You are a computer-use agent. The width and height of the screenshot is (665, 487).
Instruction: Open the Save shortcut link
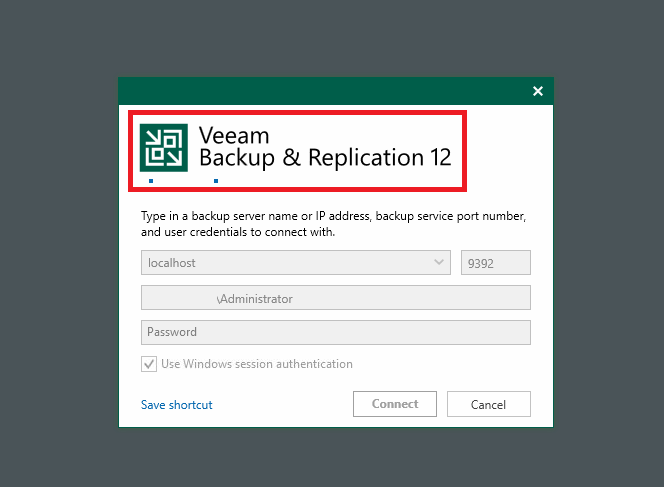click(x=176, y=405)
